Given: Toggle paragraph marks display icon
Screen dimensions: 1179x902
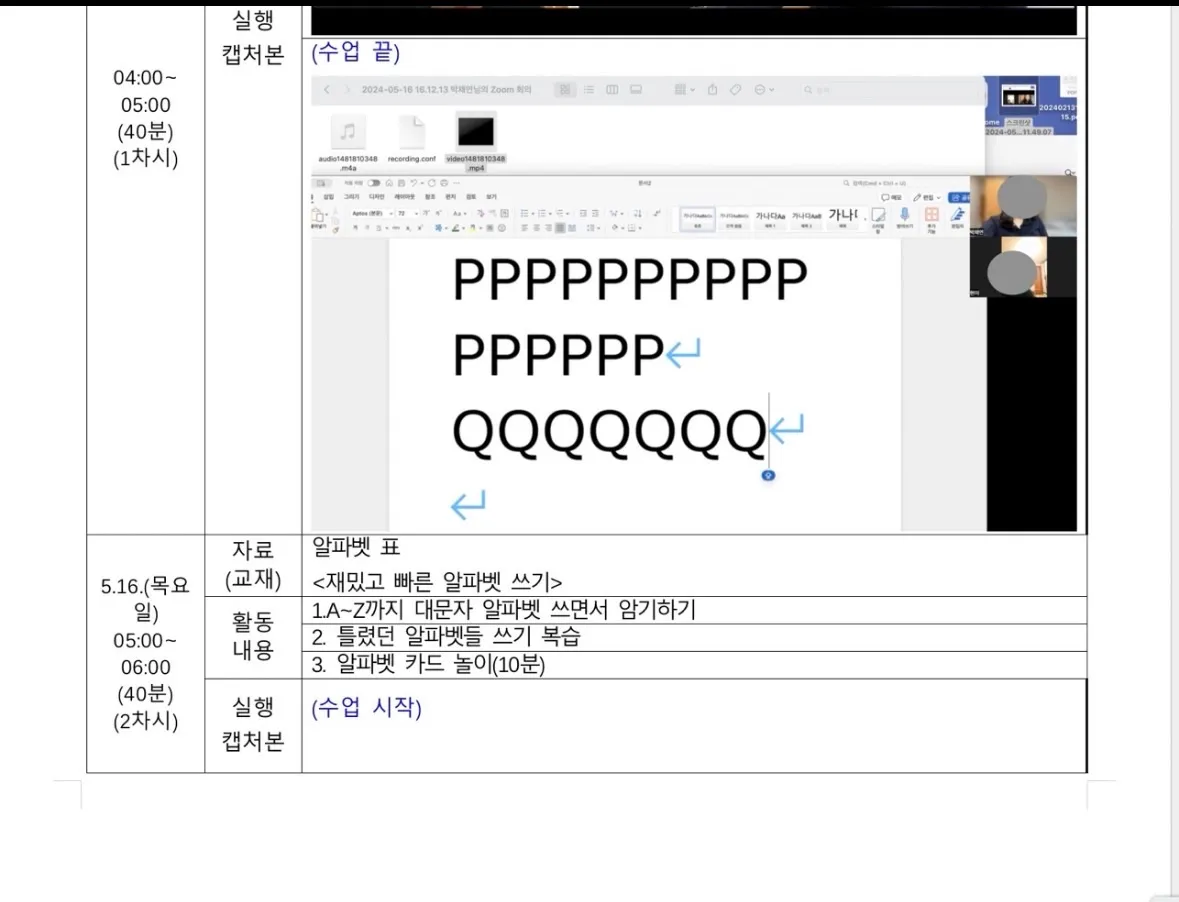Looking at the screenshot, I should click(x=657, y=213).
